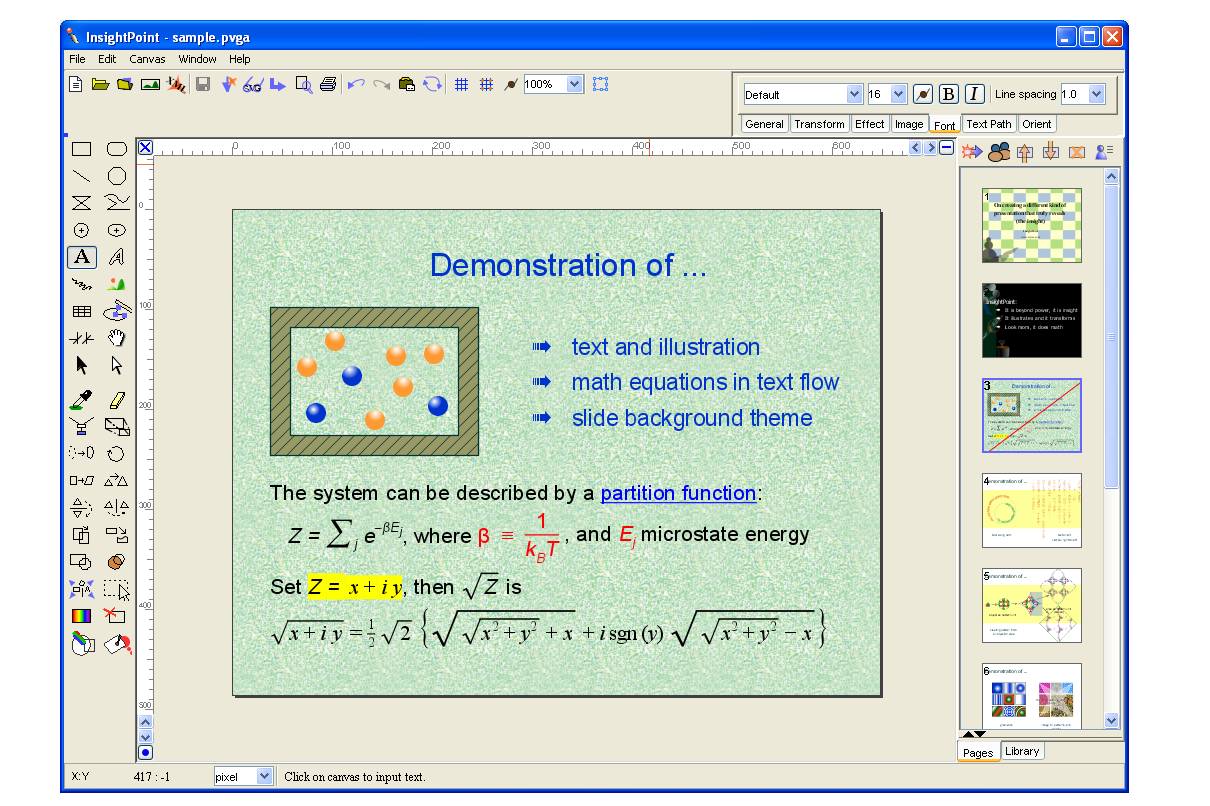1210x806 pixels.
Task: Select slide 4 thumbnail in Pages panel
Action: (x=1031, y=510)
